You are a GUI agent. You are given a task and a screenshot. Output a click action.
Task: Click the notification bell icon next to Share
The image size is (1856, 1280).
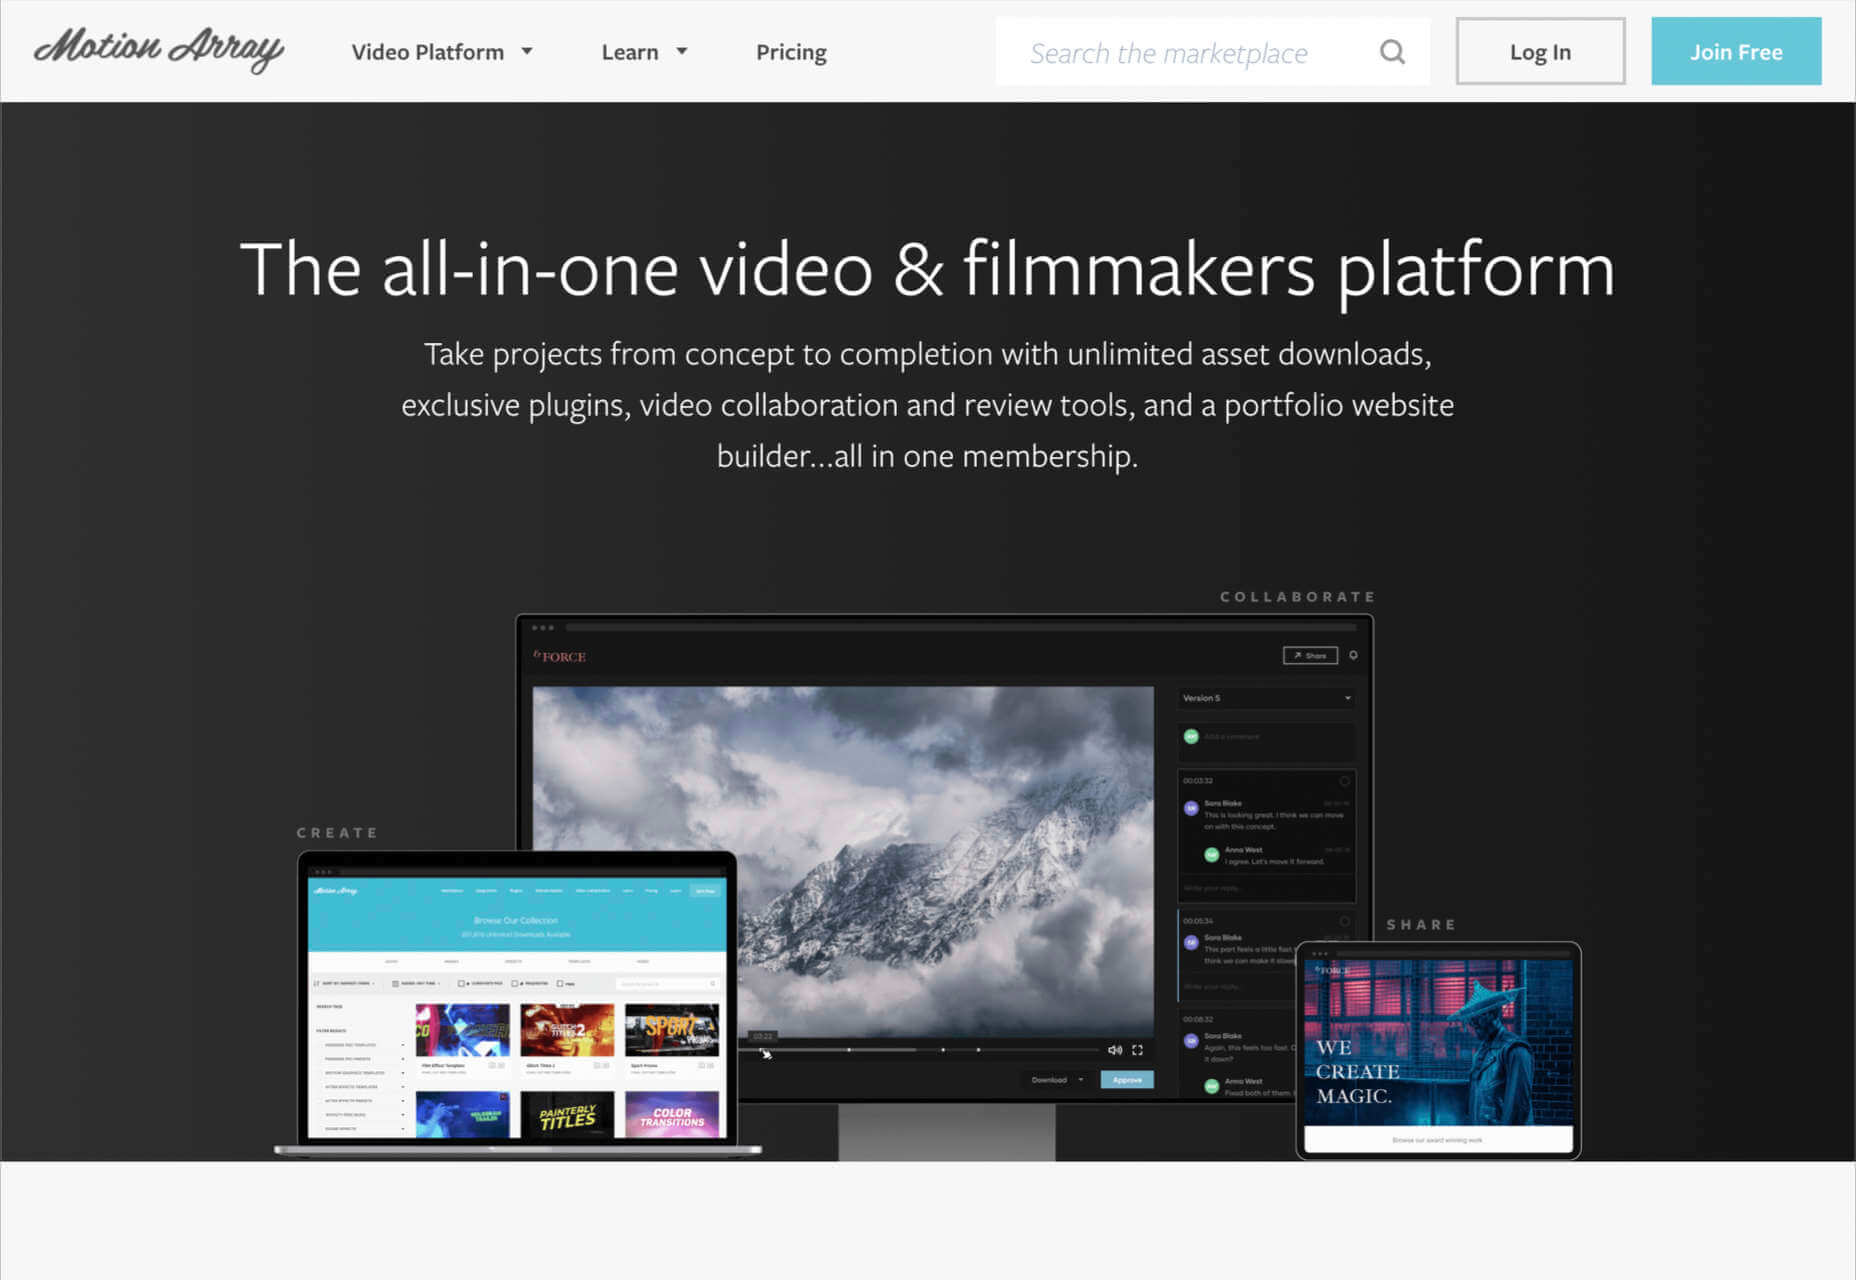pyautogui.click(x=1353, y=656)
